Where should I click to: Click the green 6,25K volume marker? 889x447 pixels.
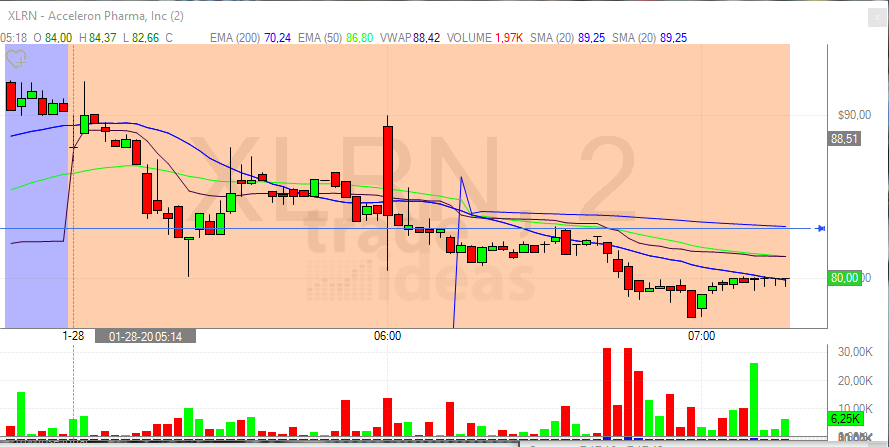845,419
